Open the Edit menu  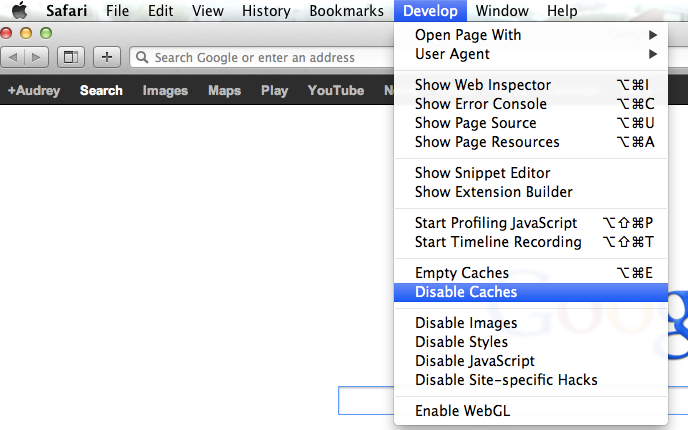(160, 11)
